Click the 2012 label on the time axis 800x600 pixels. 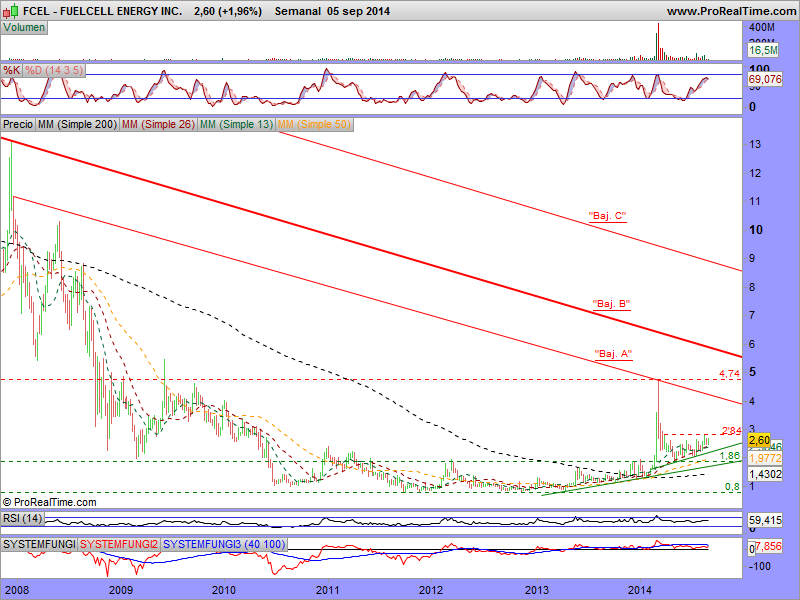431,590
